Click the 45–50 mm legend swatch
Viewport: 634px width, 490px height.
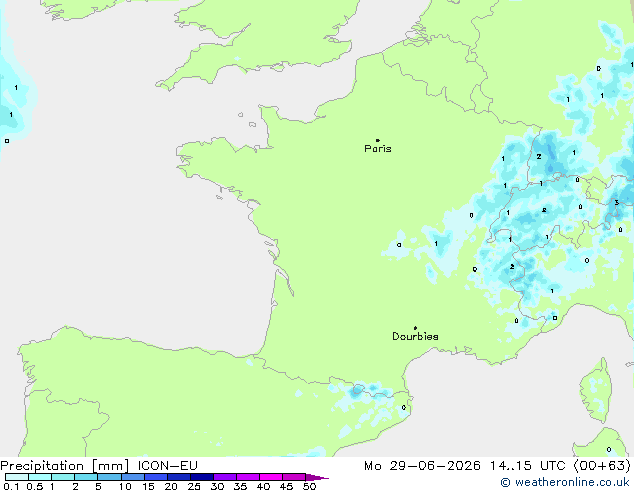click(x=294, y=477)
